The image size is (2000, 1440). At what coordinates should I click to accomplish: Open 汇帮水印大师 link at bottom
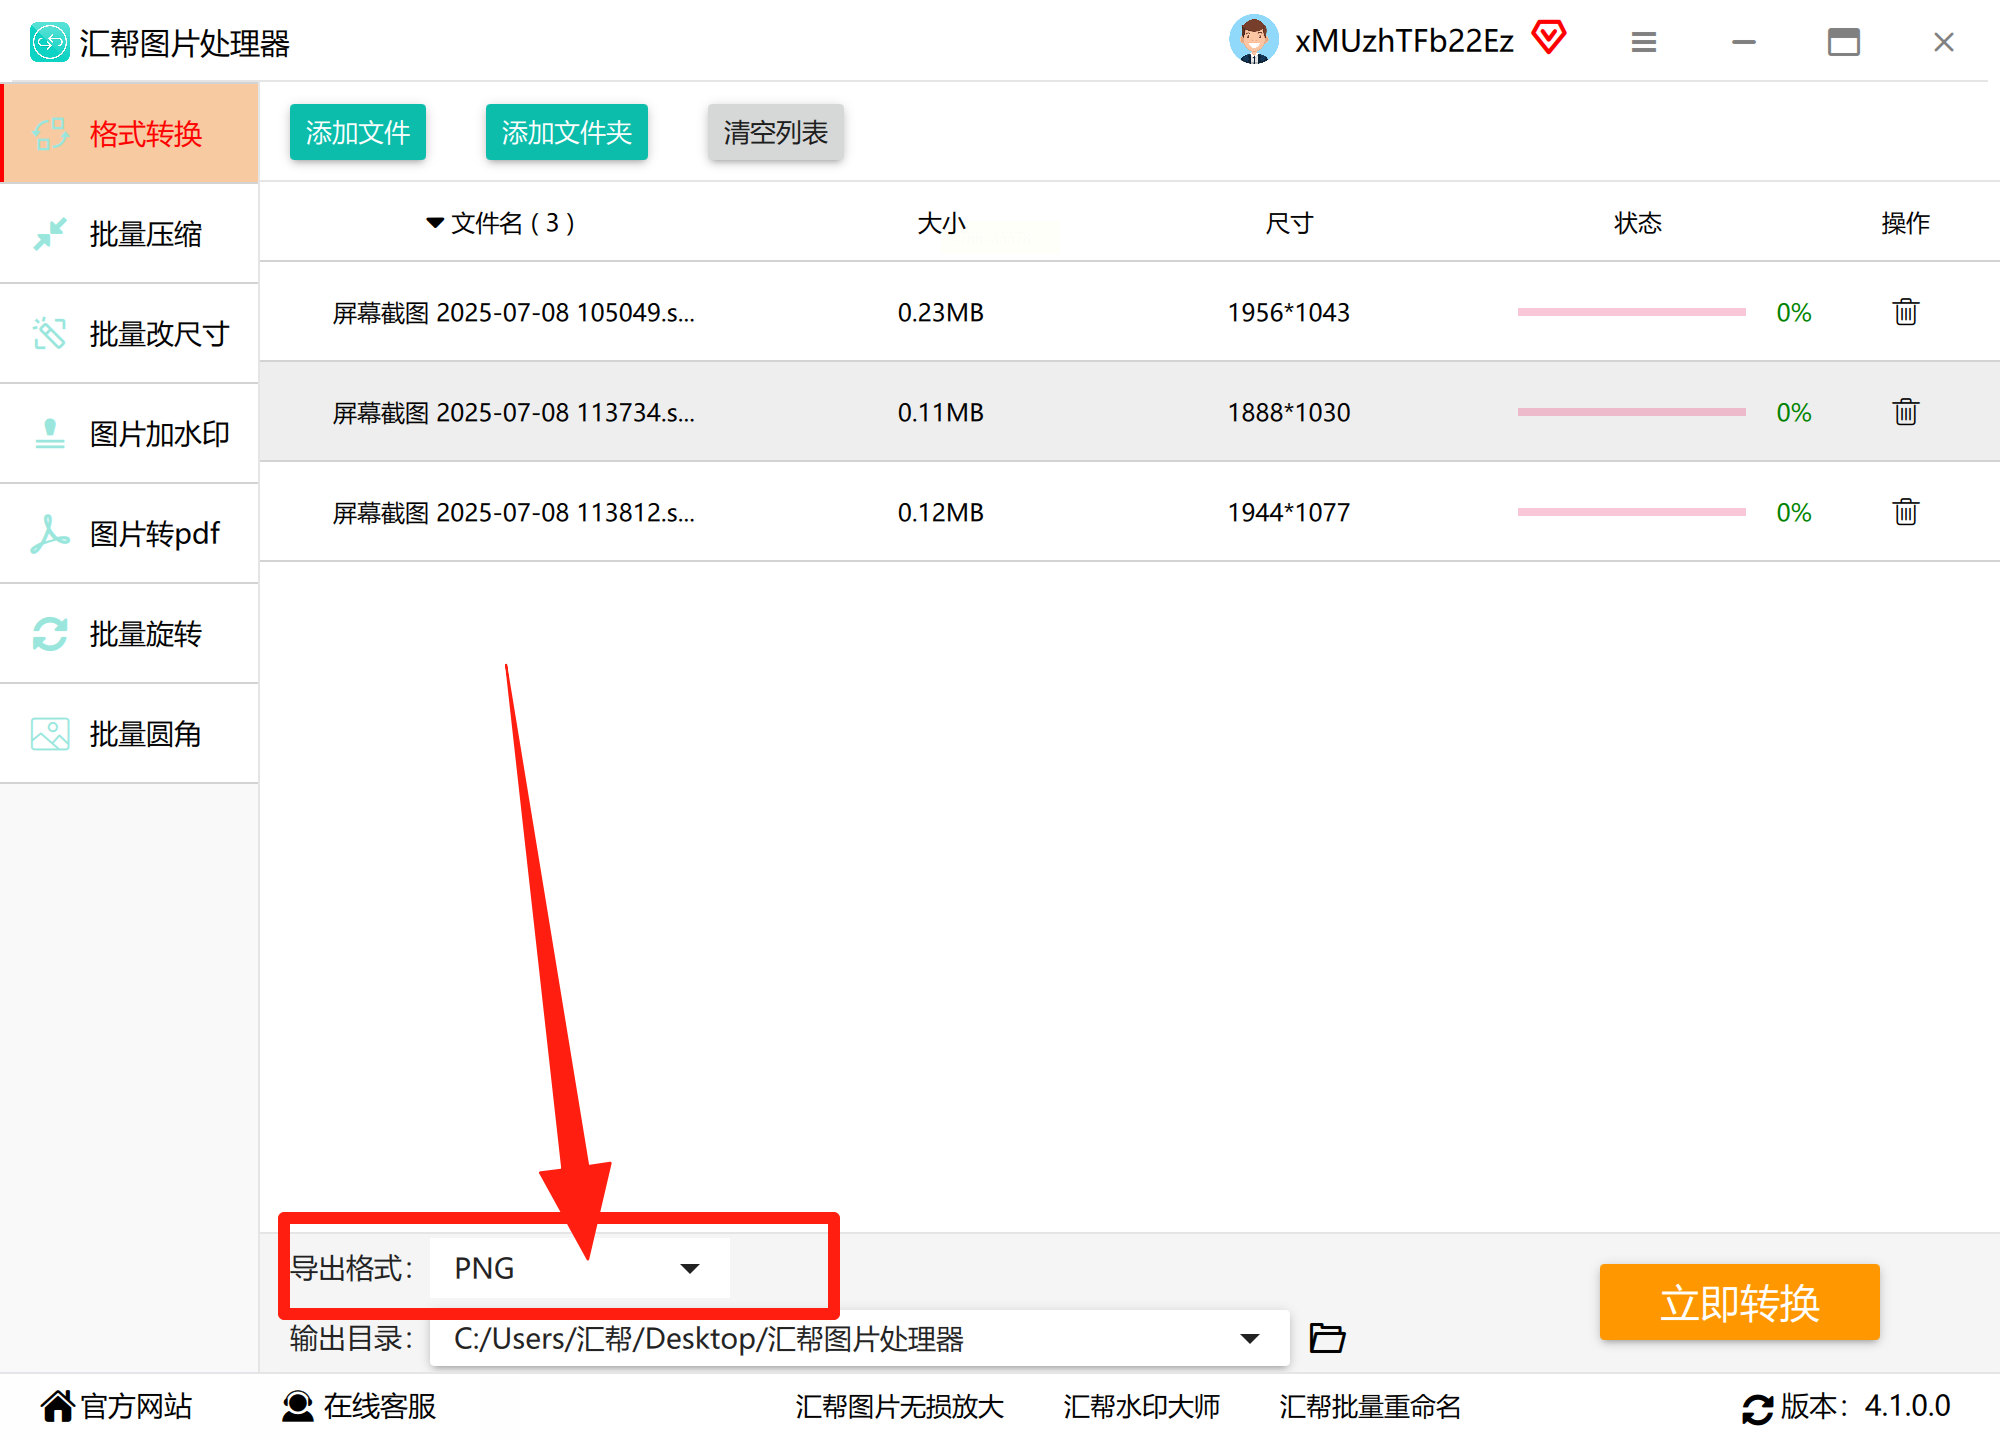(1141, 1407)
